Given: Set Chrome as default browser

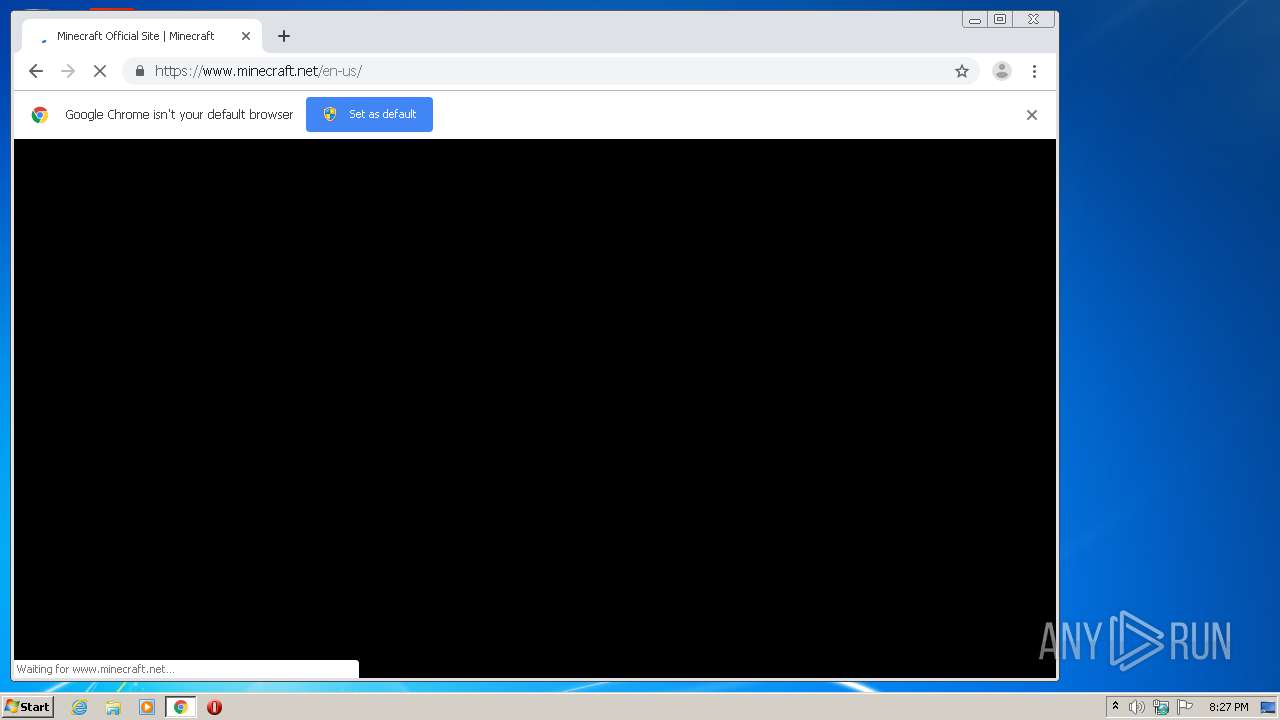Looking at the screenshot, I should [x=369, y=114].
